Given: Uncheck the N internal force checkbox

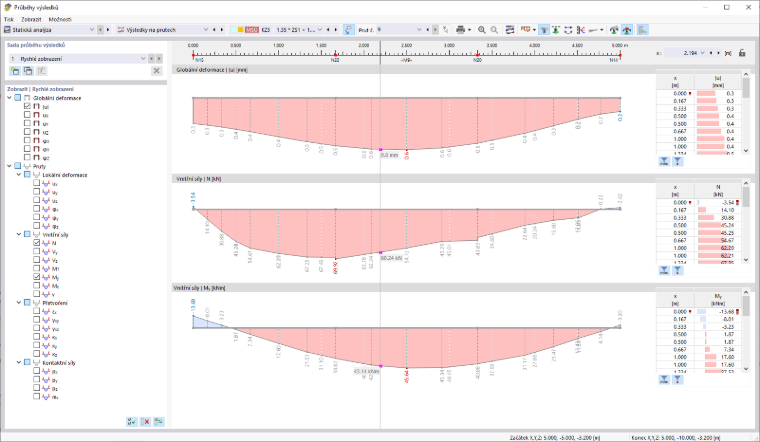Looking at the screenshot, I should (x=37, y=243).
